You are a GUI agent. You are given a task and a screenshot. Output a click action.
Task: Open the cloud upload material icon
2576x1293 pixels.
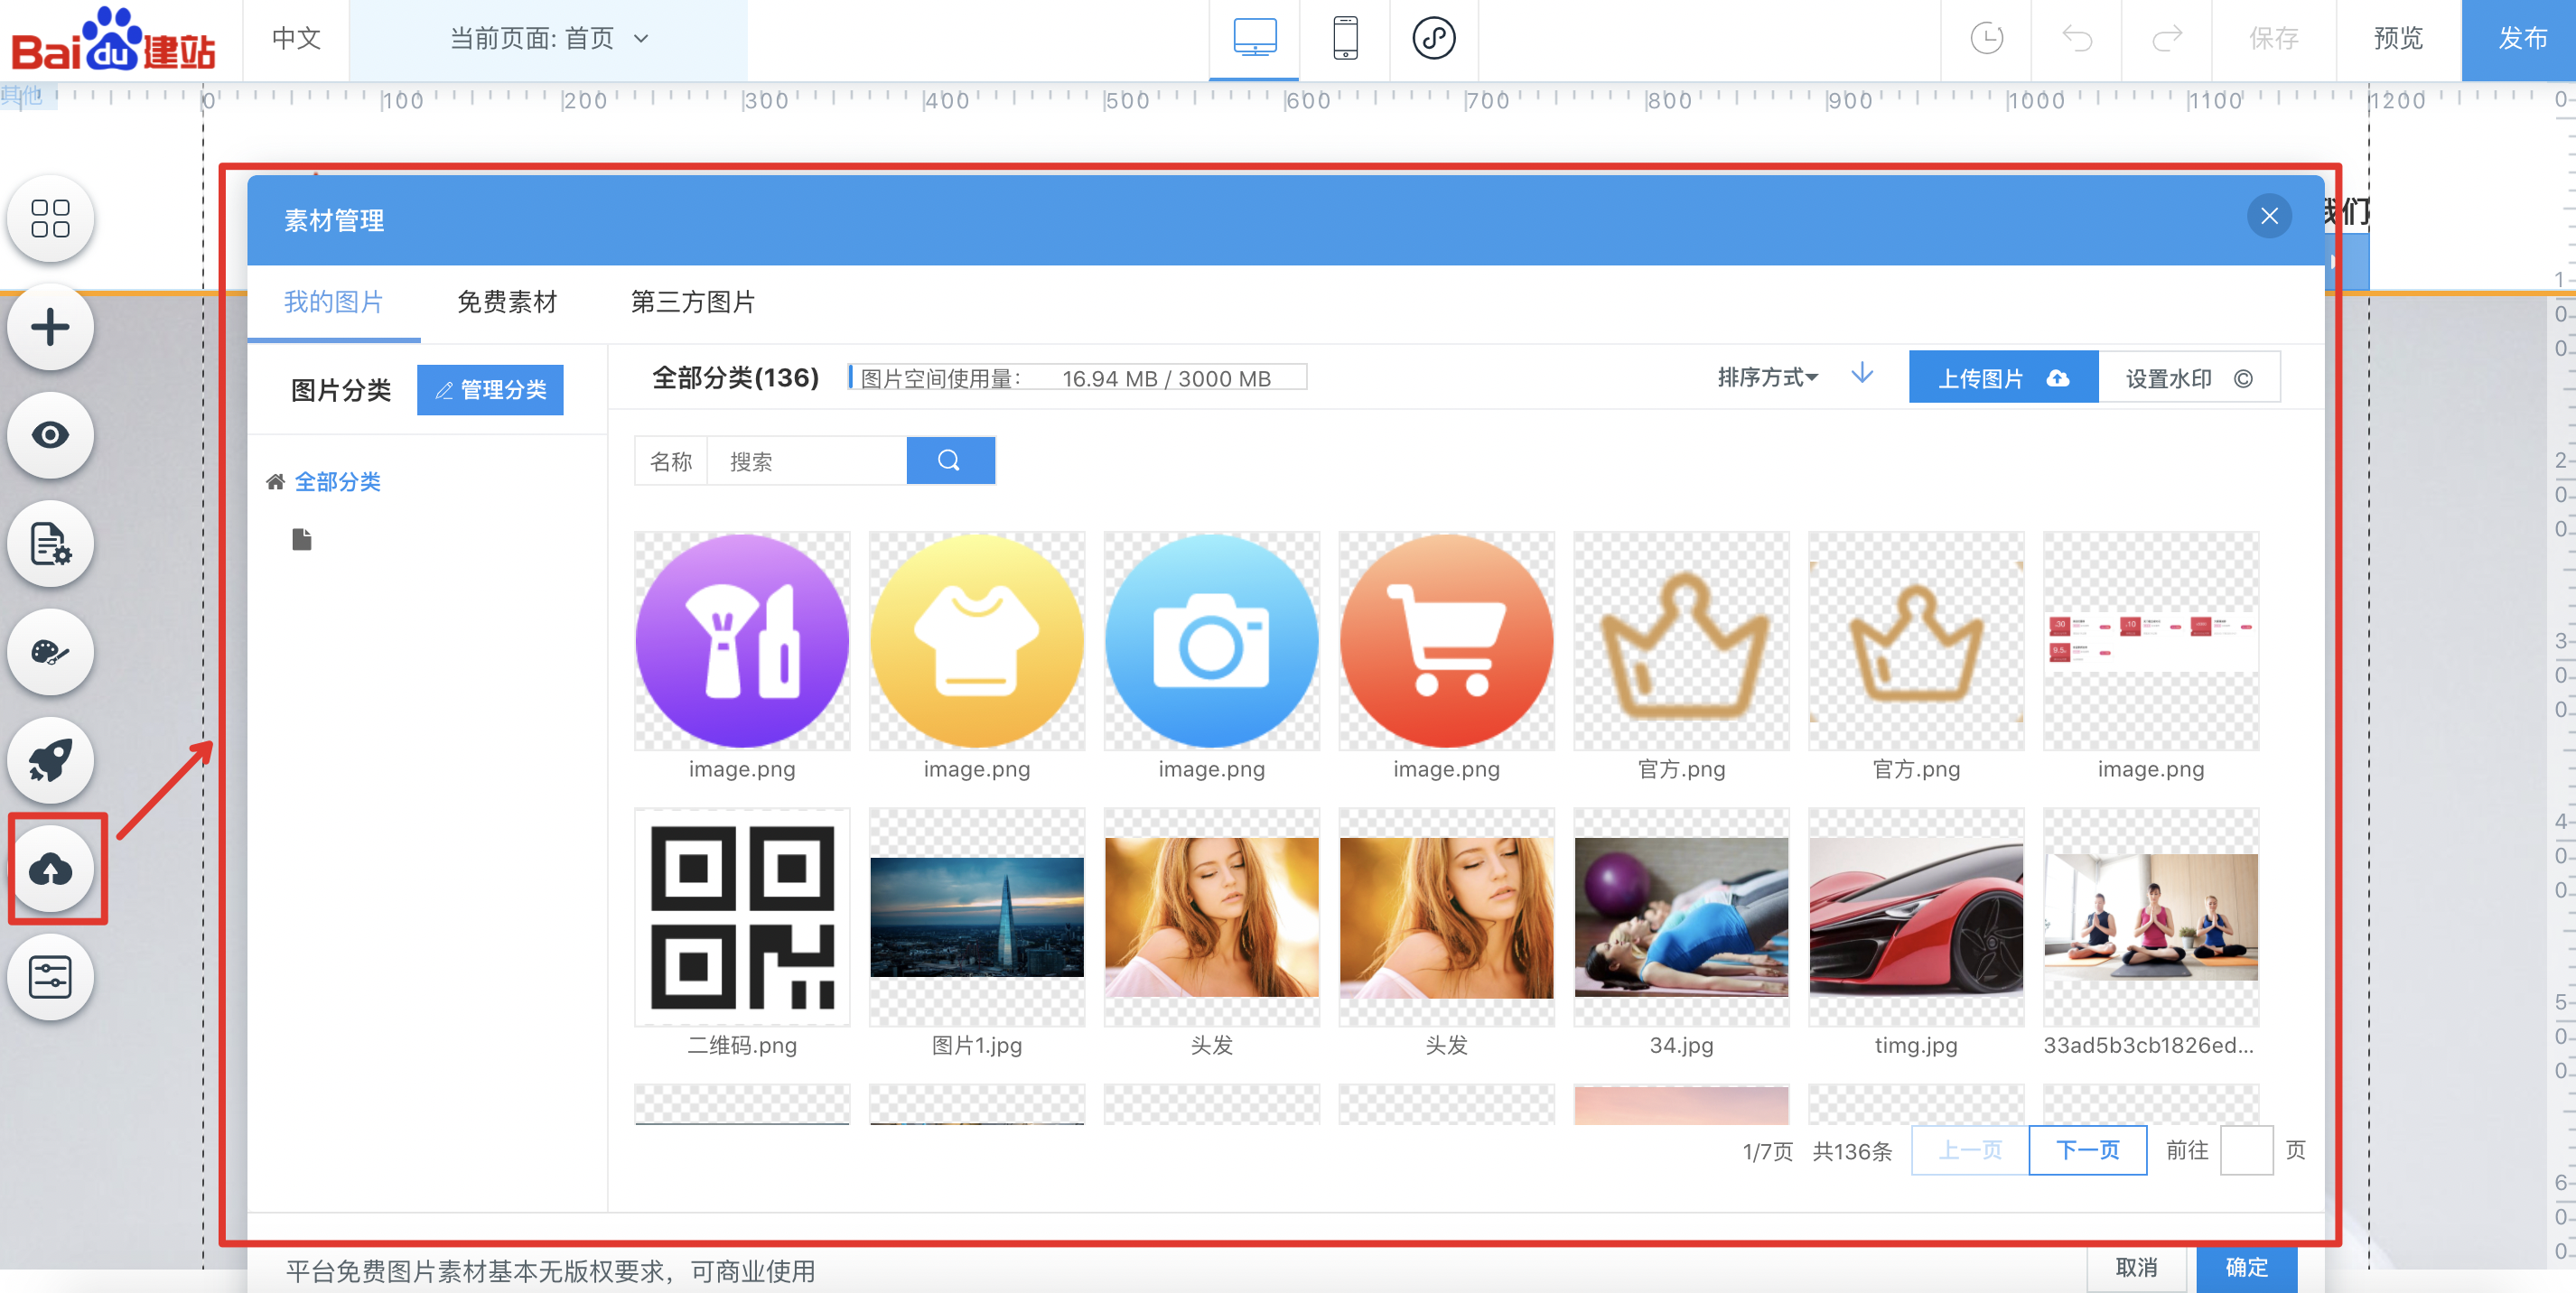[x=50, y=869]
